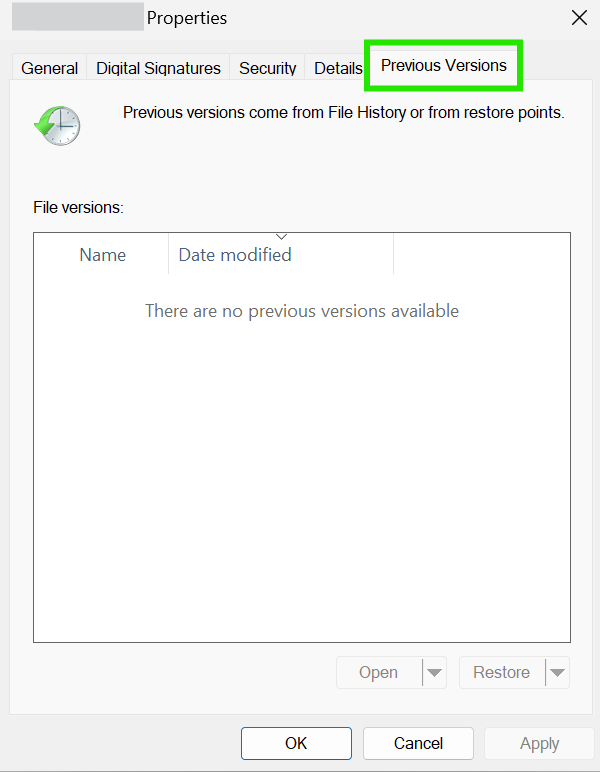Confirm with the OK button

pos(296,743)
